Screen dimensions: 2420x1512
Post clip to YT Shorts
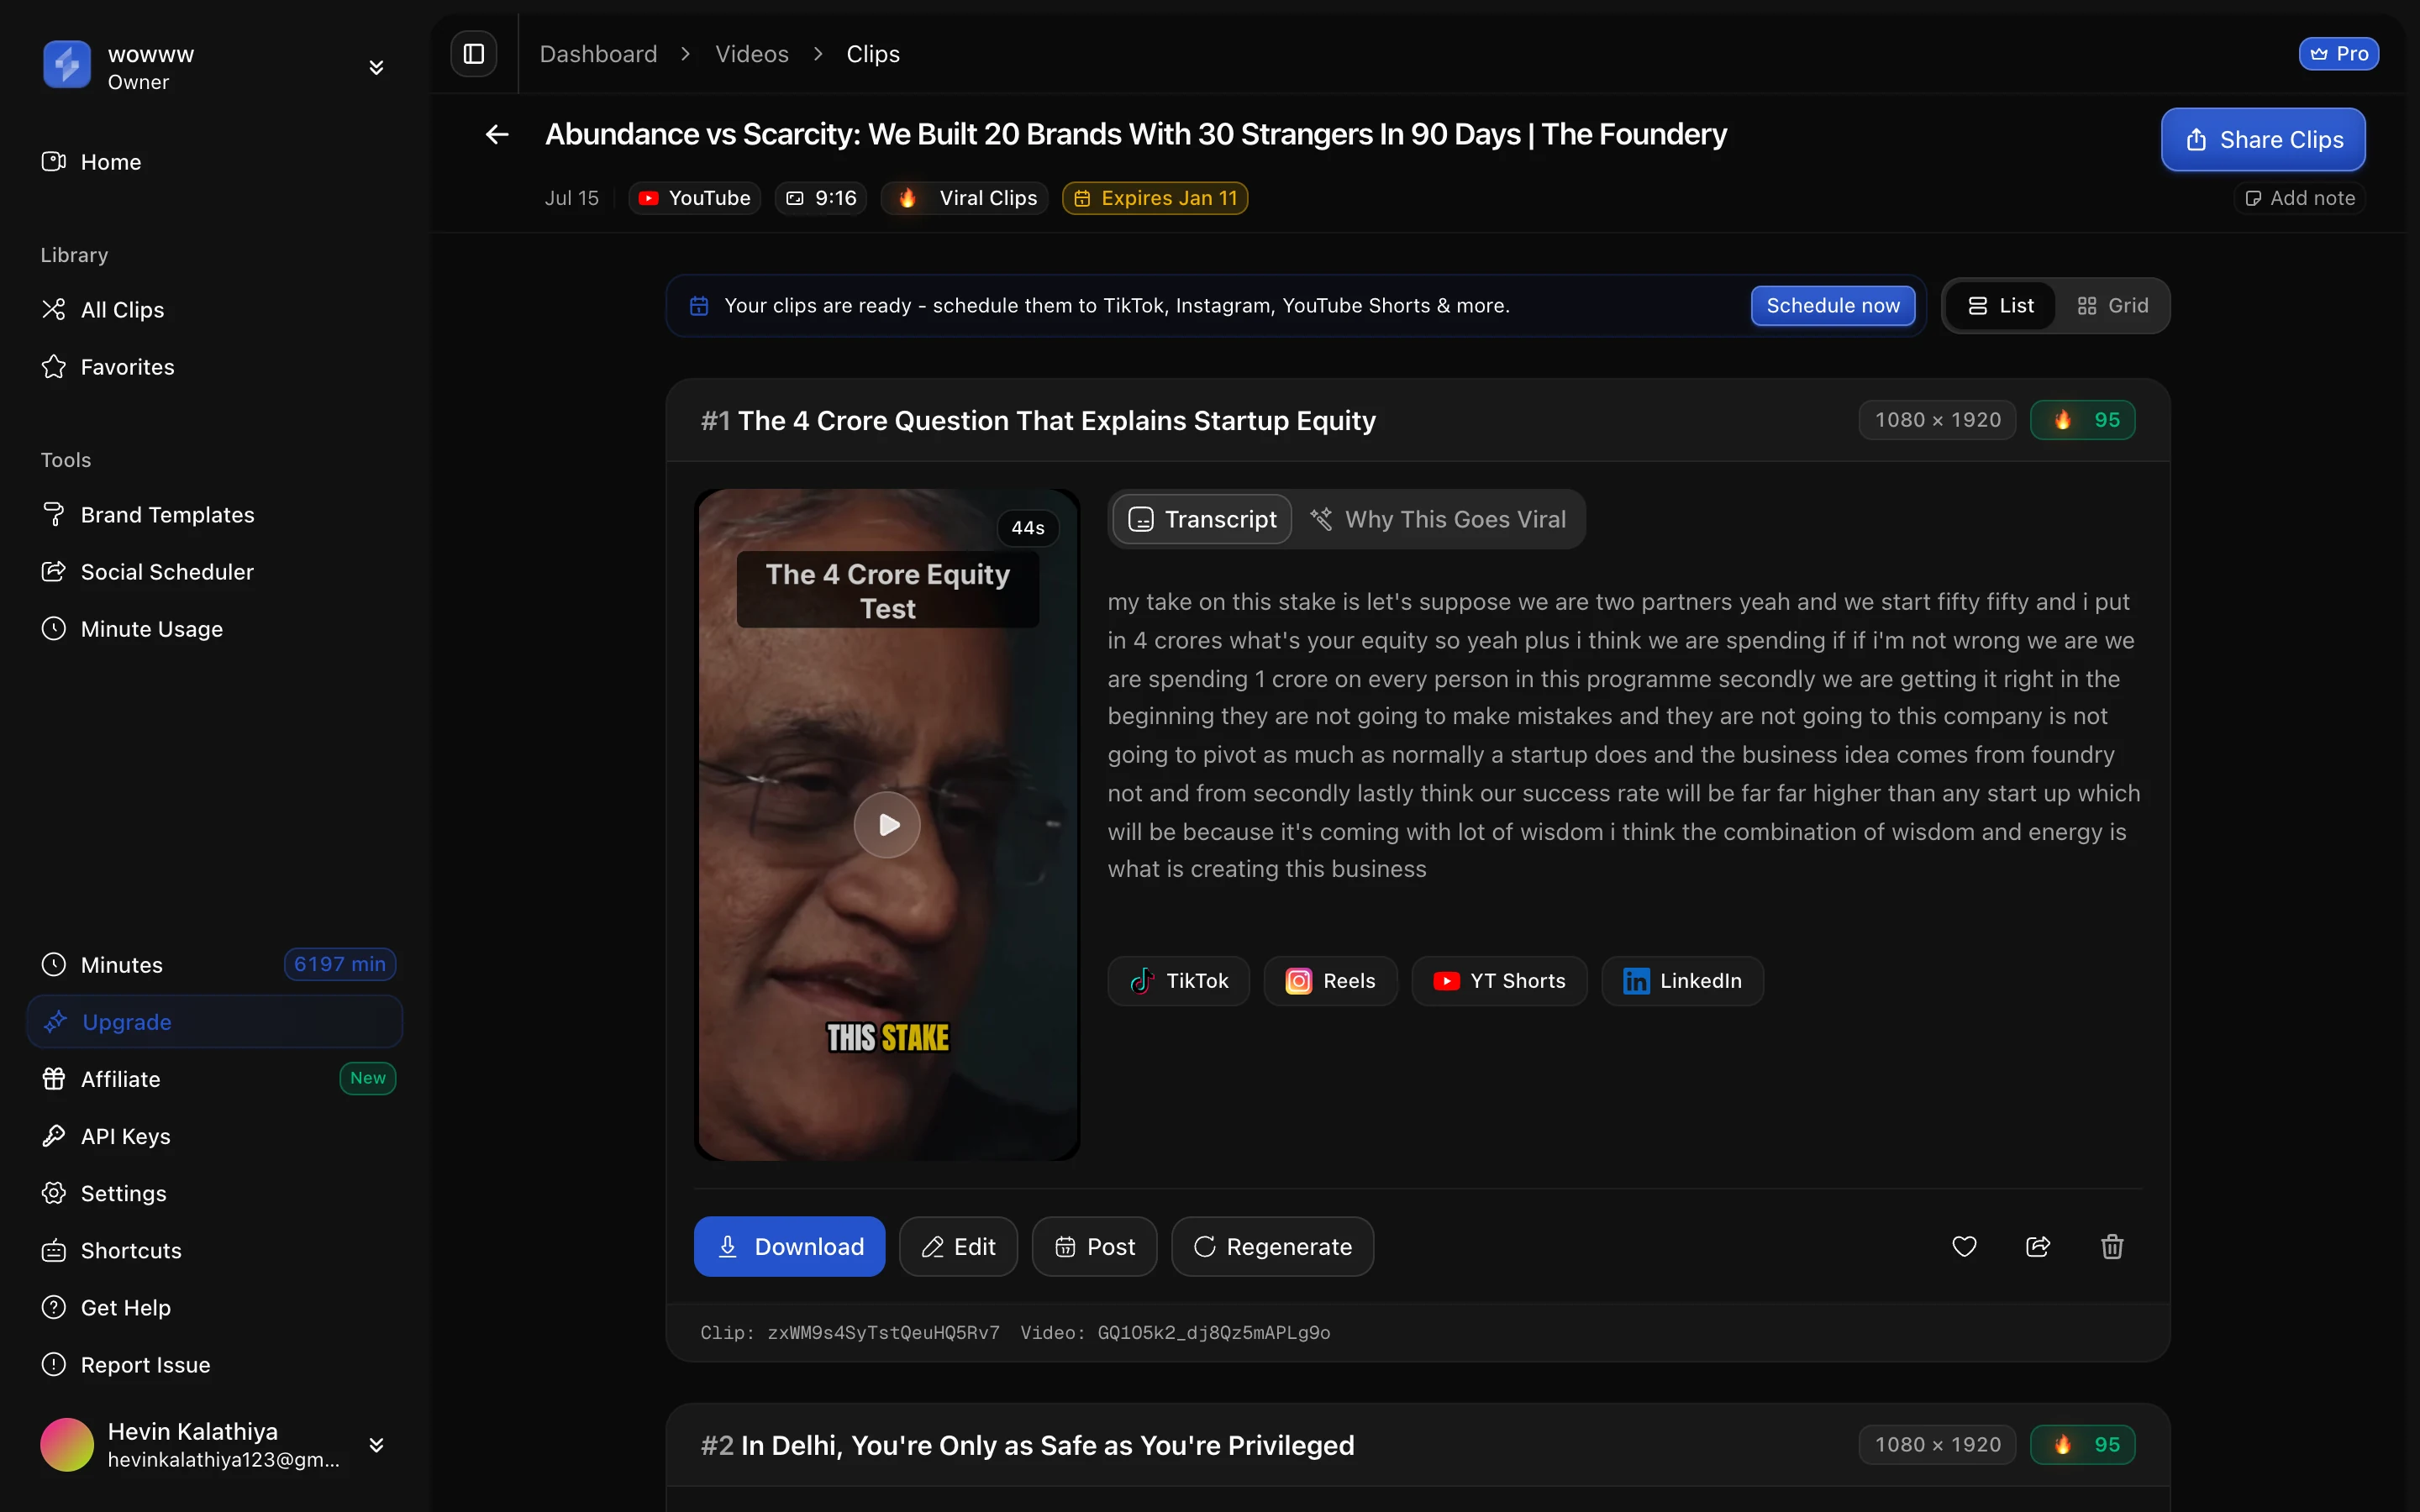tap(1499, 981)
